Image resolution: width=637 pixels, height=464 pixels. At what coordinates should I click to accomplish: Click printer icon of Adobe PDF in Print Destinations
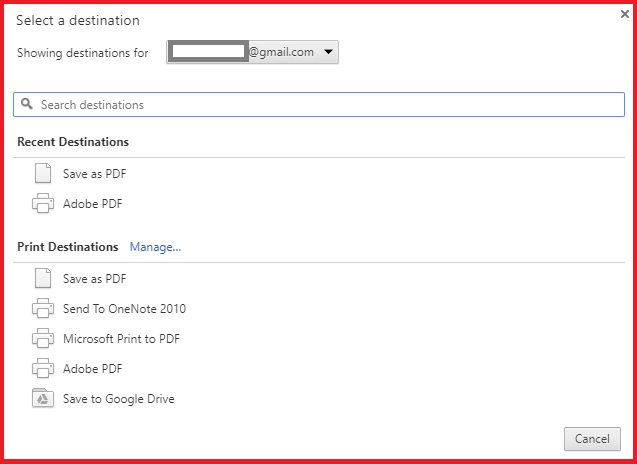(x=43, y=368)
